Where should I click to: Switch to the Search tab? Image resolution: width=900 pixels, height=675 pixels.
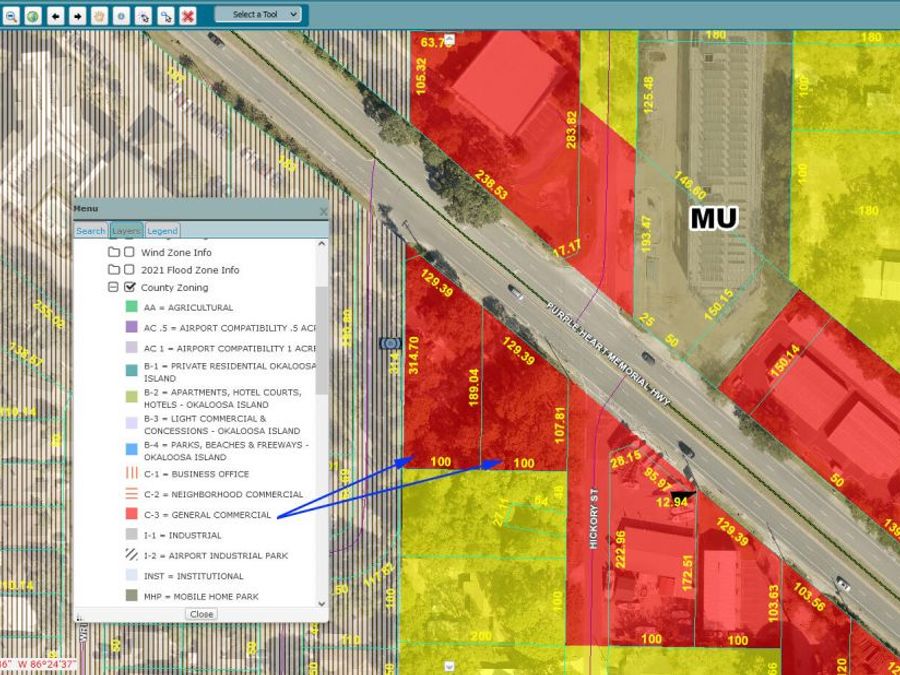tap(91, 231)
